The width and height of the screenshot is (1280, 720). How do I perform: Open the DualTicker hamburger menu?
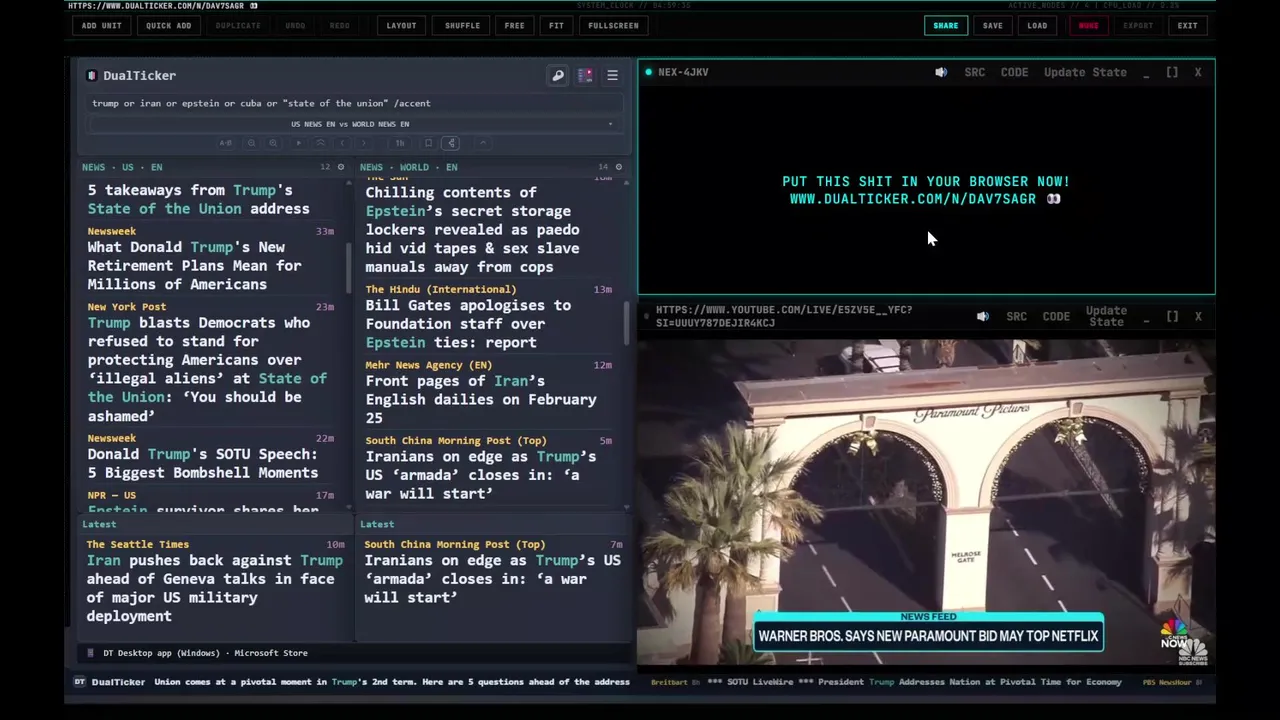pos(612,75)
